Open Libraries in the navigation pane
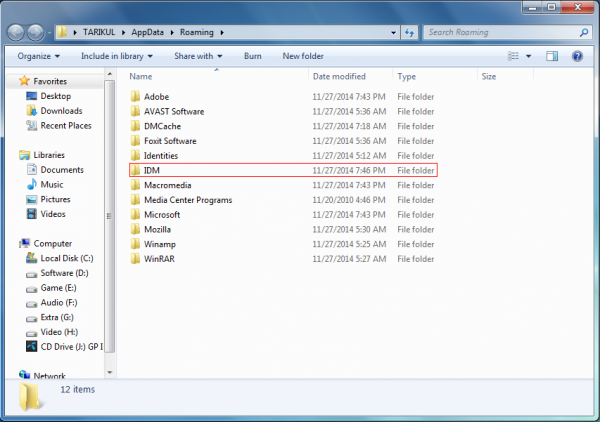Screen dimensions: 600x422 pyautogui.click(x=49, y=155)
